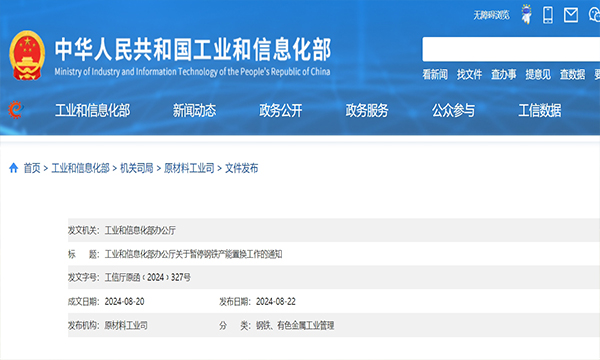Click the email envelope icon
Image resolution: width=600 pixels, height=360 pixels.
[x=571, y=15]
